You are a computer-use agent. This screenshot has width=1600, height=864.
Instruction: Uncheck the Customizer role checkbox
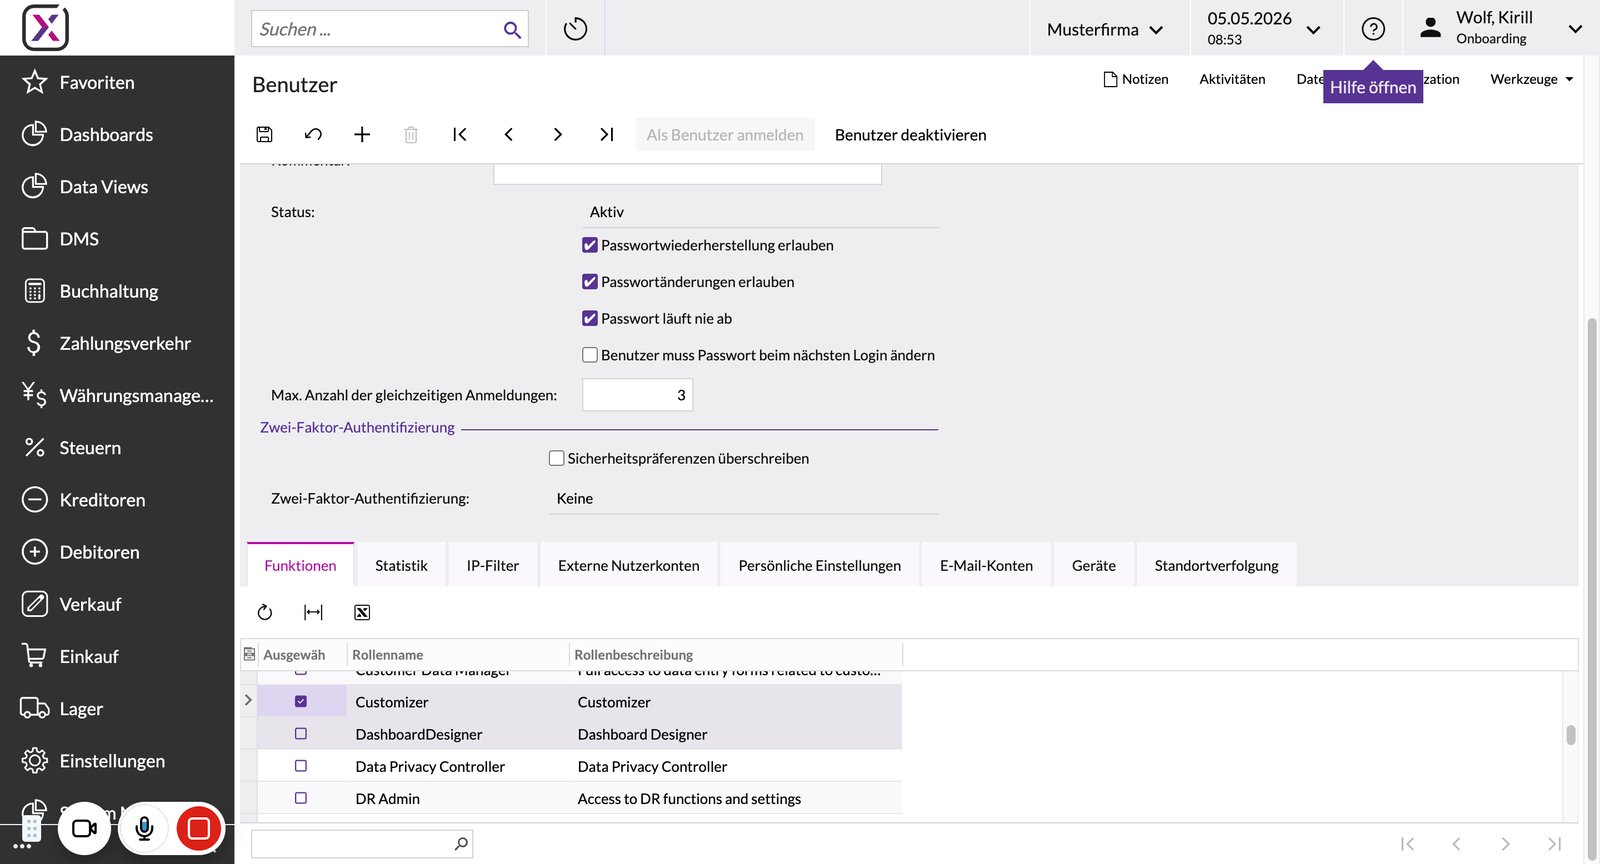[301, 702]
